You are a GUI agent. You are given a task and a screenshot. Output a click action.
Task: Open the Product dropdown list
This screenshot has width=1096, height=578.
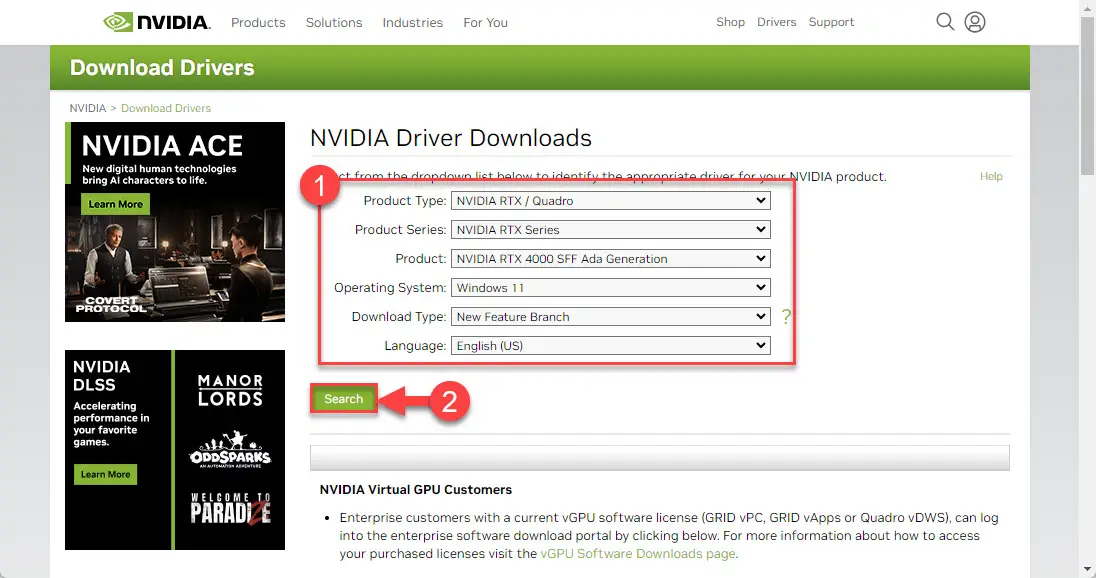(x=610, y=259)
